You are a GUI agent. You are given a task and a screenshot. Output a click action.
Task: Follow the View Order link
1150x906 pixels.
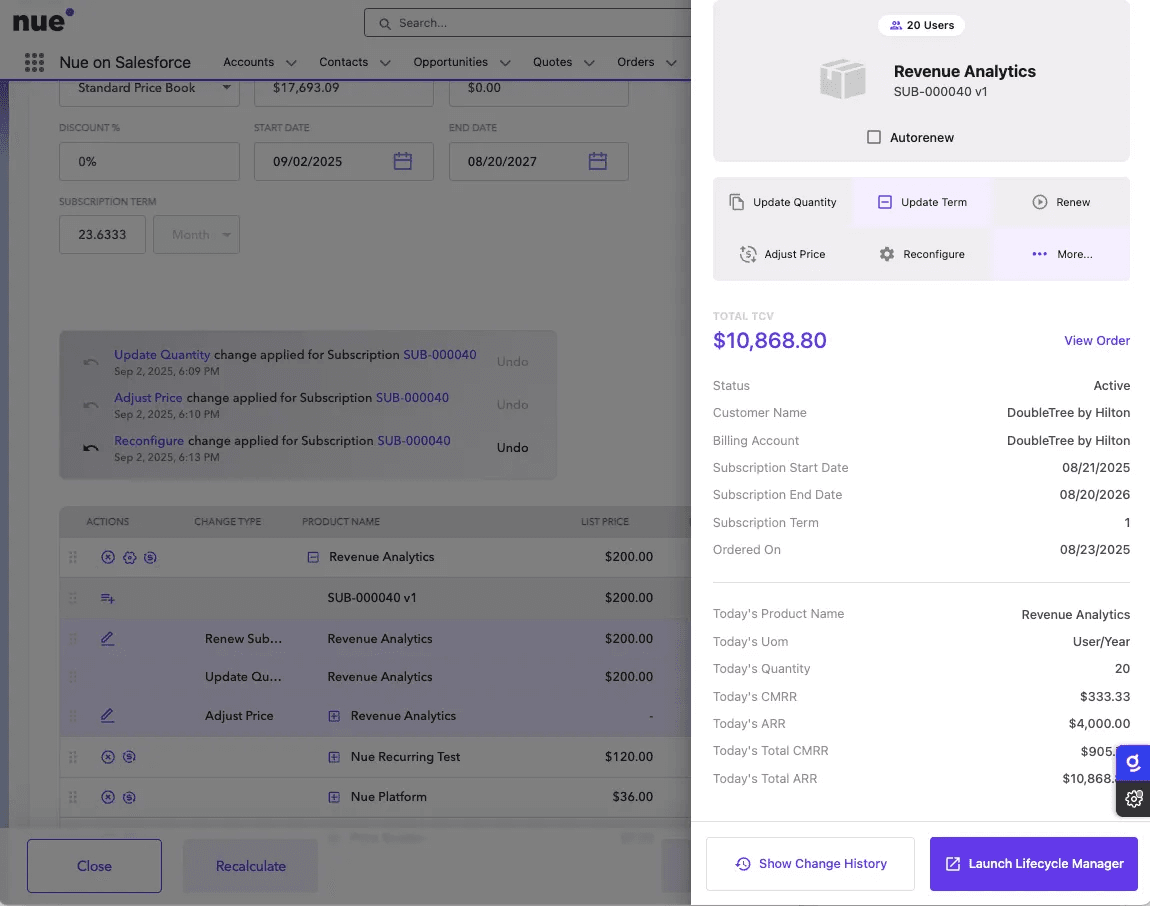tap(1096, 340)
